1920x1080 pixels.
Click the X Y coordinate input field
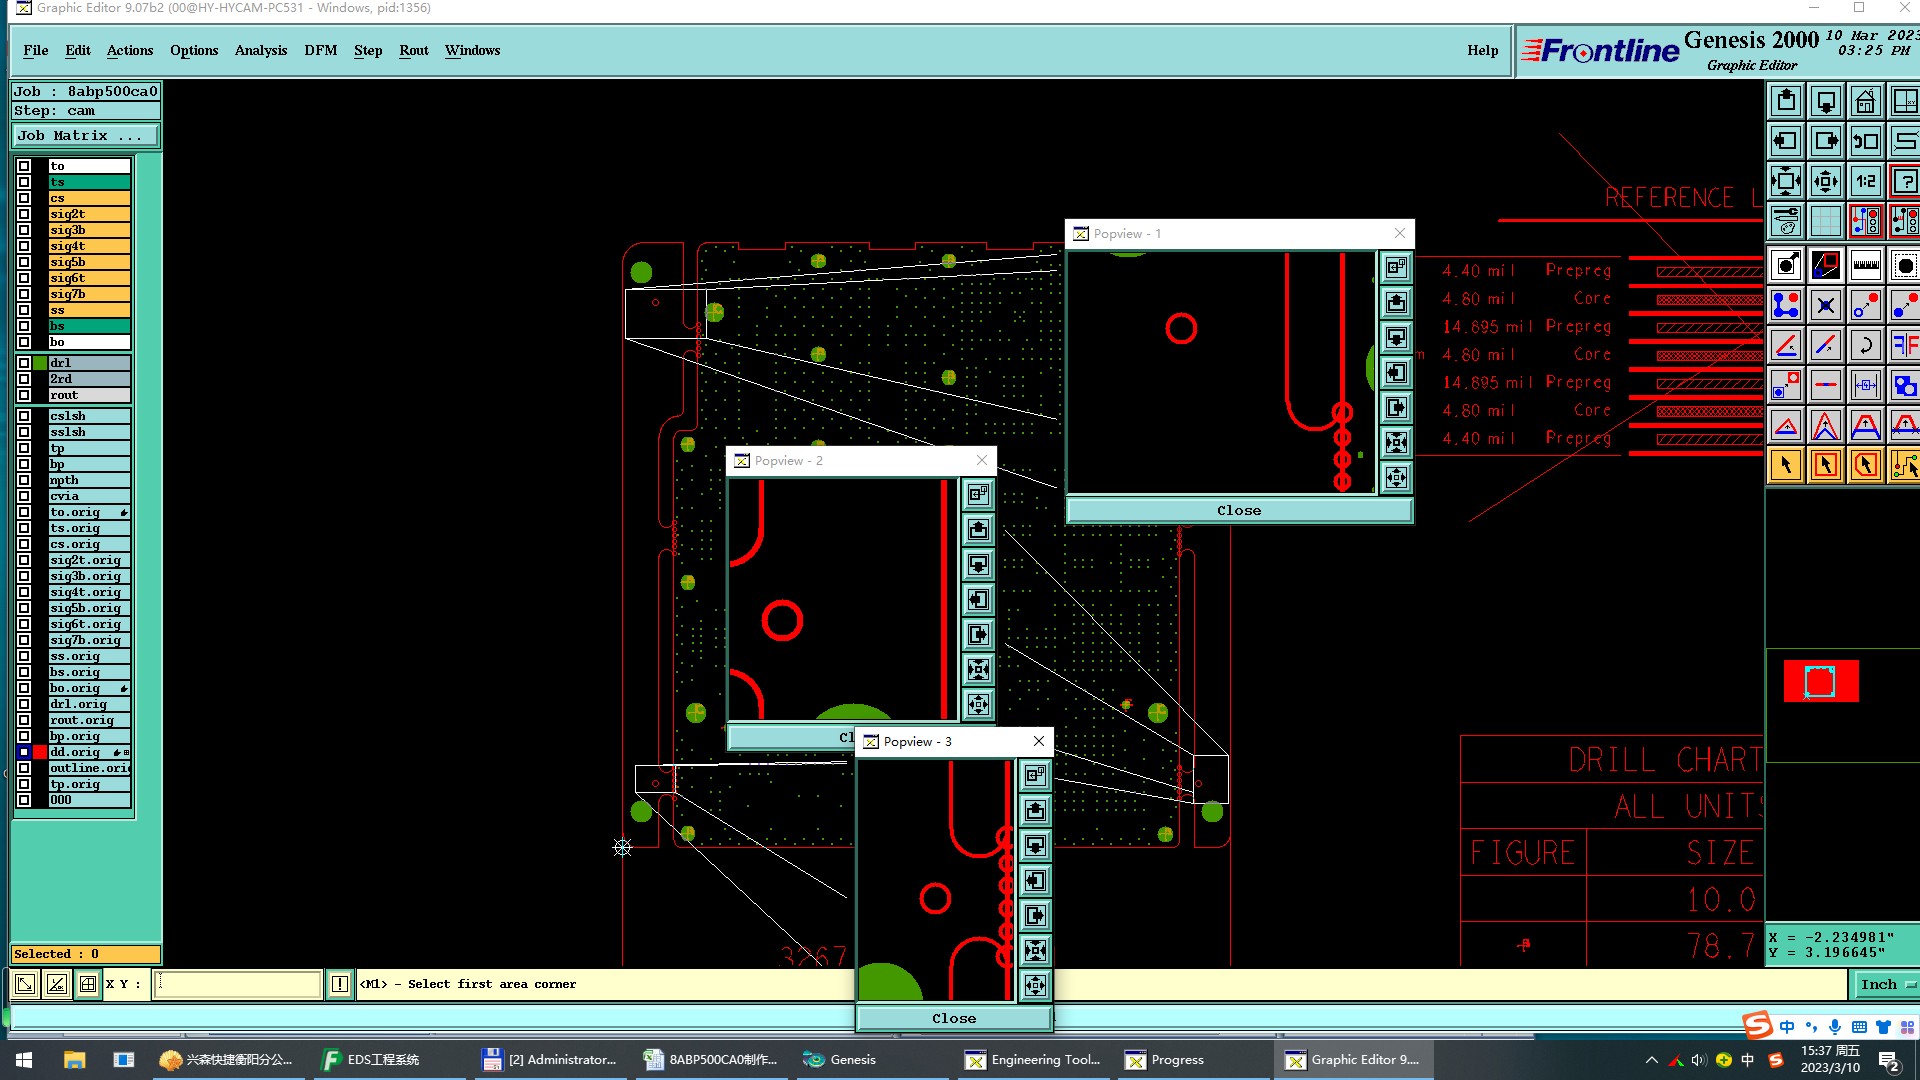click(238, 985)
